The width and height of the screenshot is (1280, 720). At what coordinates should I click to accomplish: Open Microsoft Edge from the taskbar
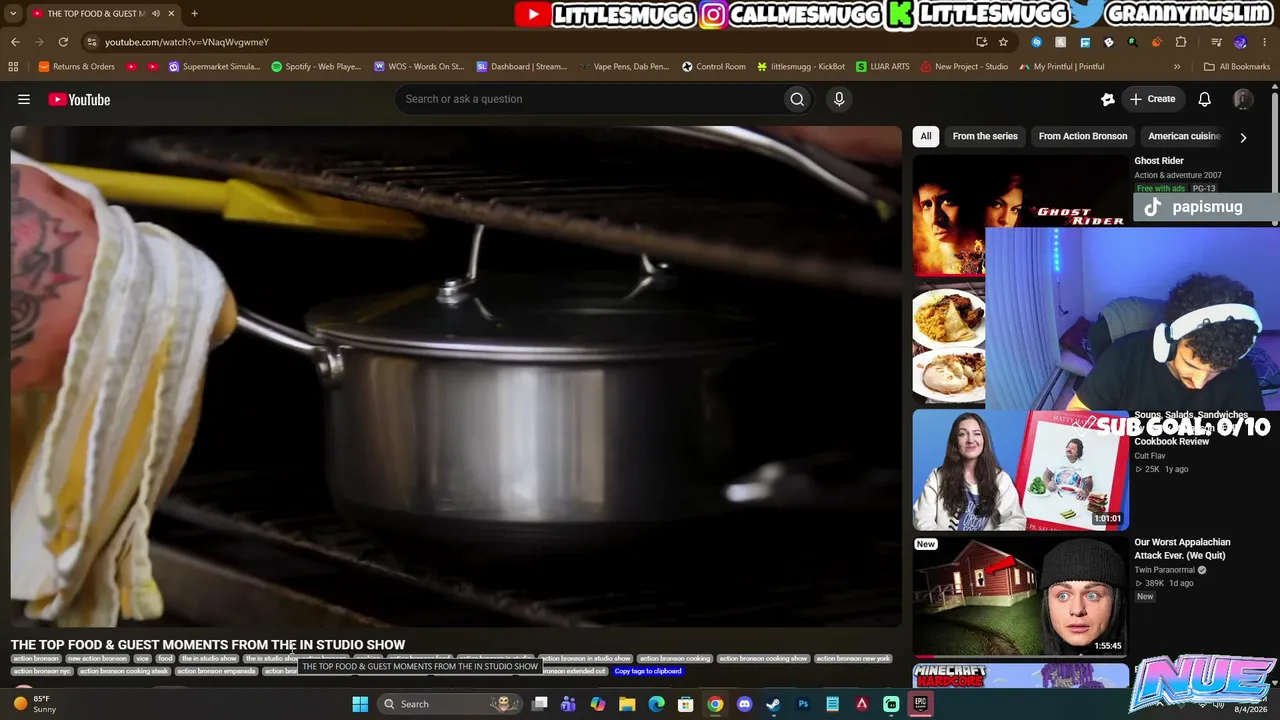656,704
